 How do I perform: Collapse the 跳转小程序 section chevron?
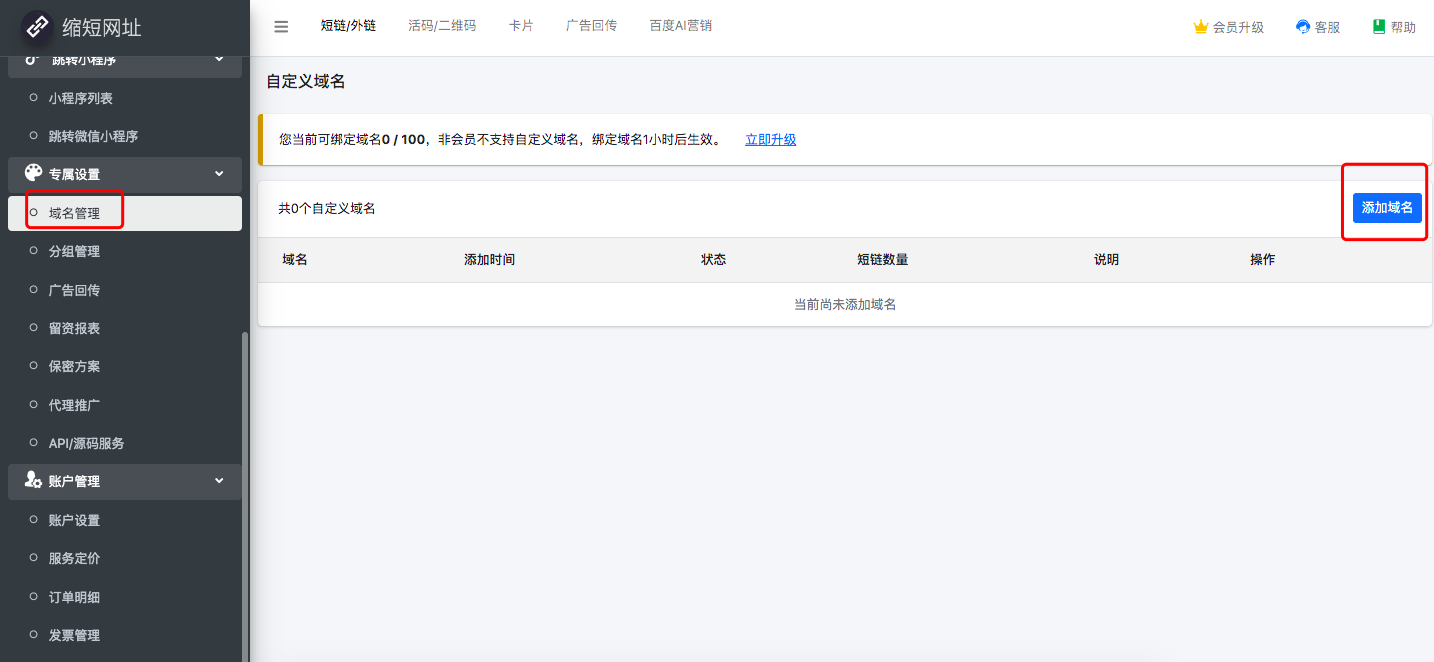[x=220, y=61]
